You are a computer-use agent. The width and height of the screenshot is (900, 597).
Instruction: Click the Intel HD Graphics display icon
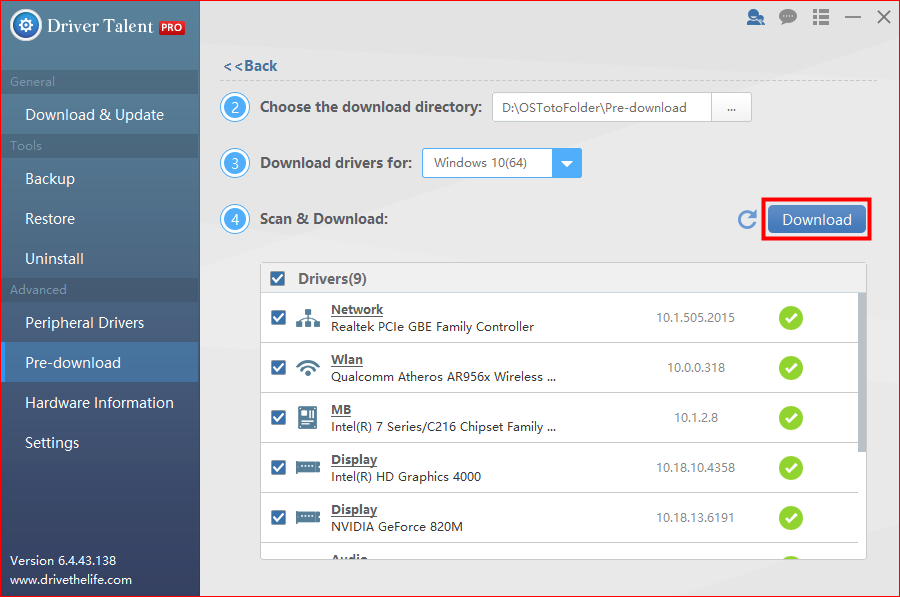coord(308,468)
